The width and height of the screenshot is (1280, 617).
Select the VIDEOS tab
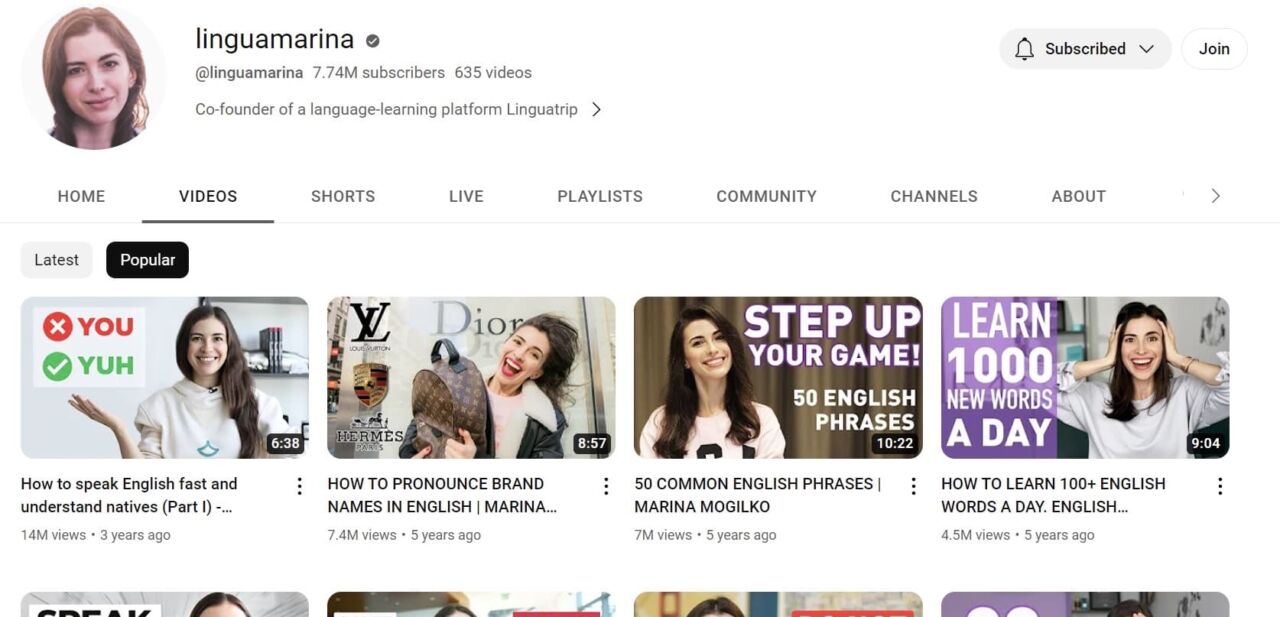(x=208, y=196)
